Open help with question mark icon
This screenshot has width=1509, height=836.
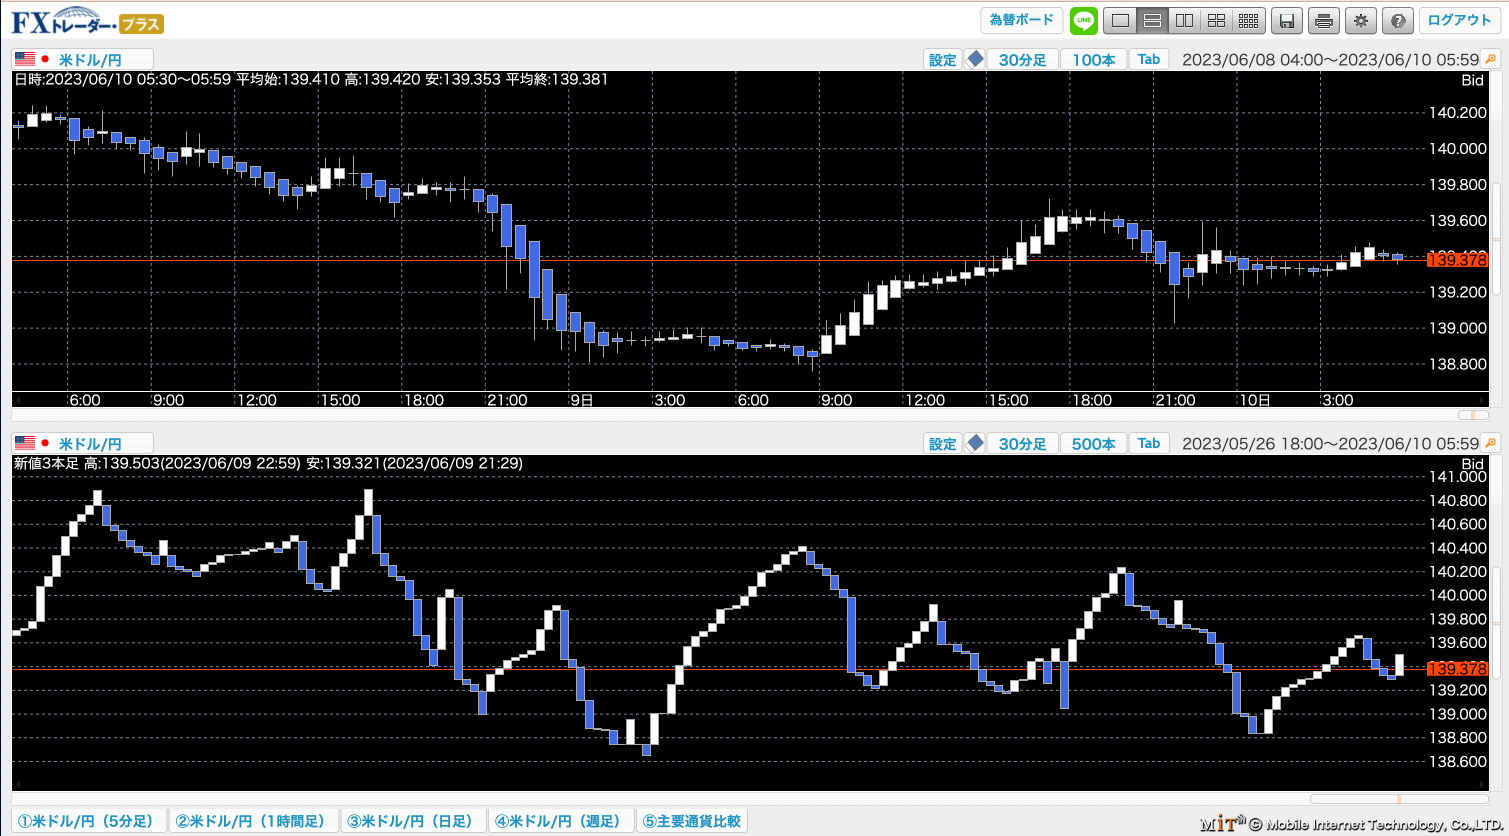(x=1397, y=21)
